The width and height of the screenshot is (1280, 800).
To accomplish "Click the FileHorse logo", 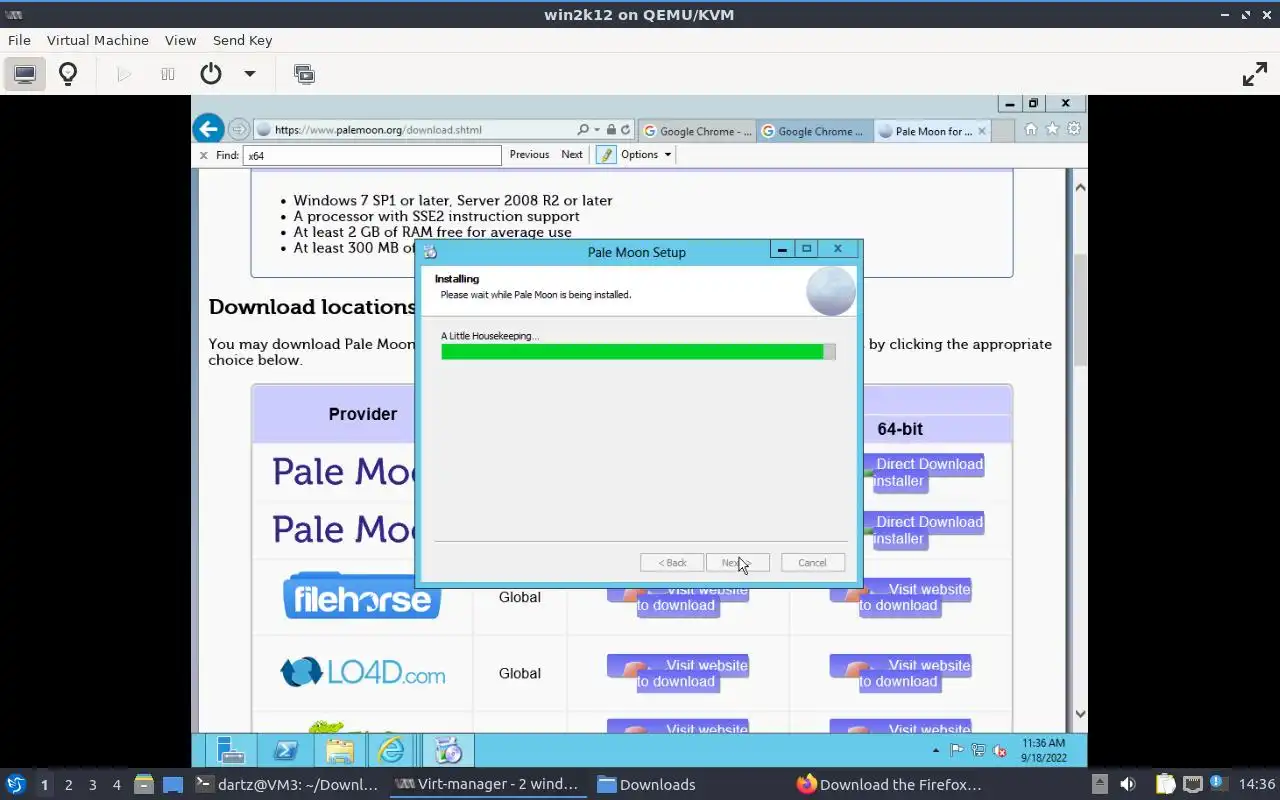I will [362, 596].
